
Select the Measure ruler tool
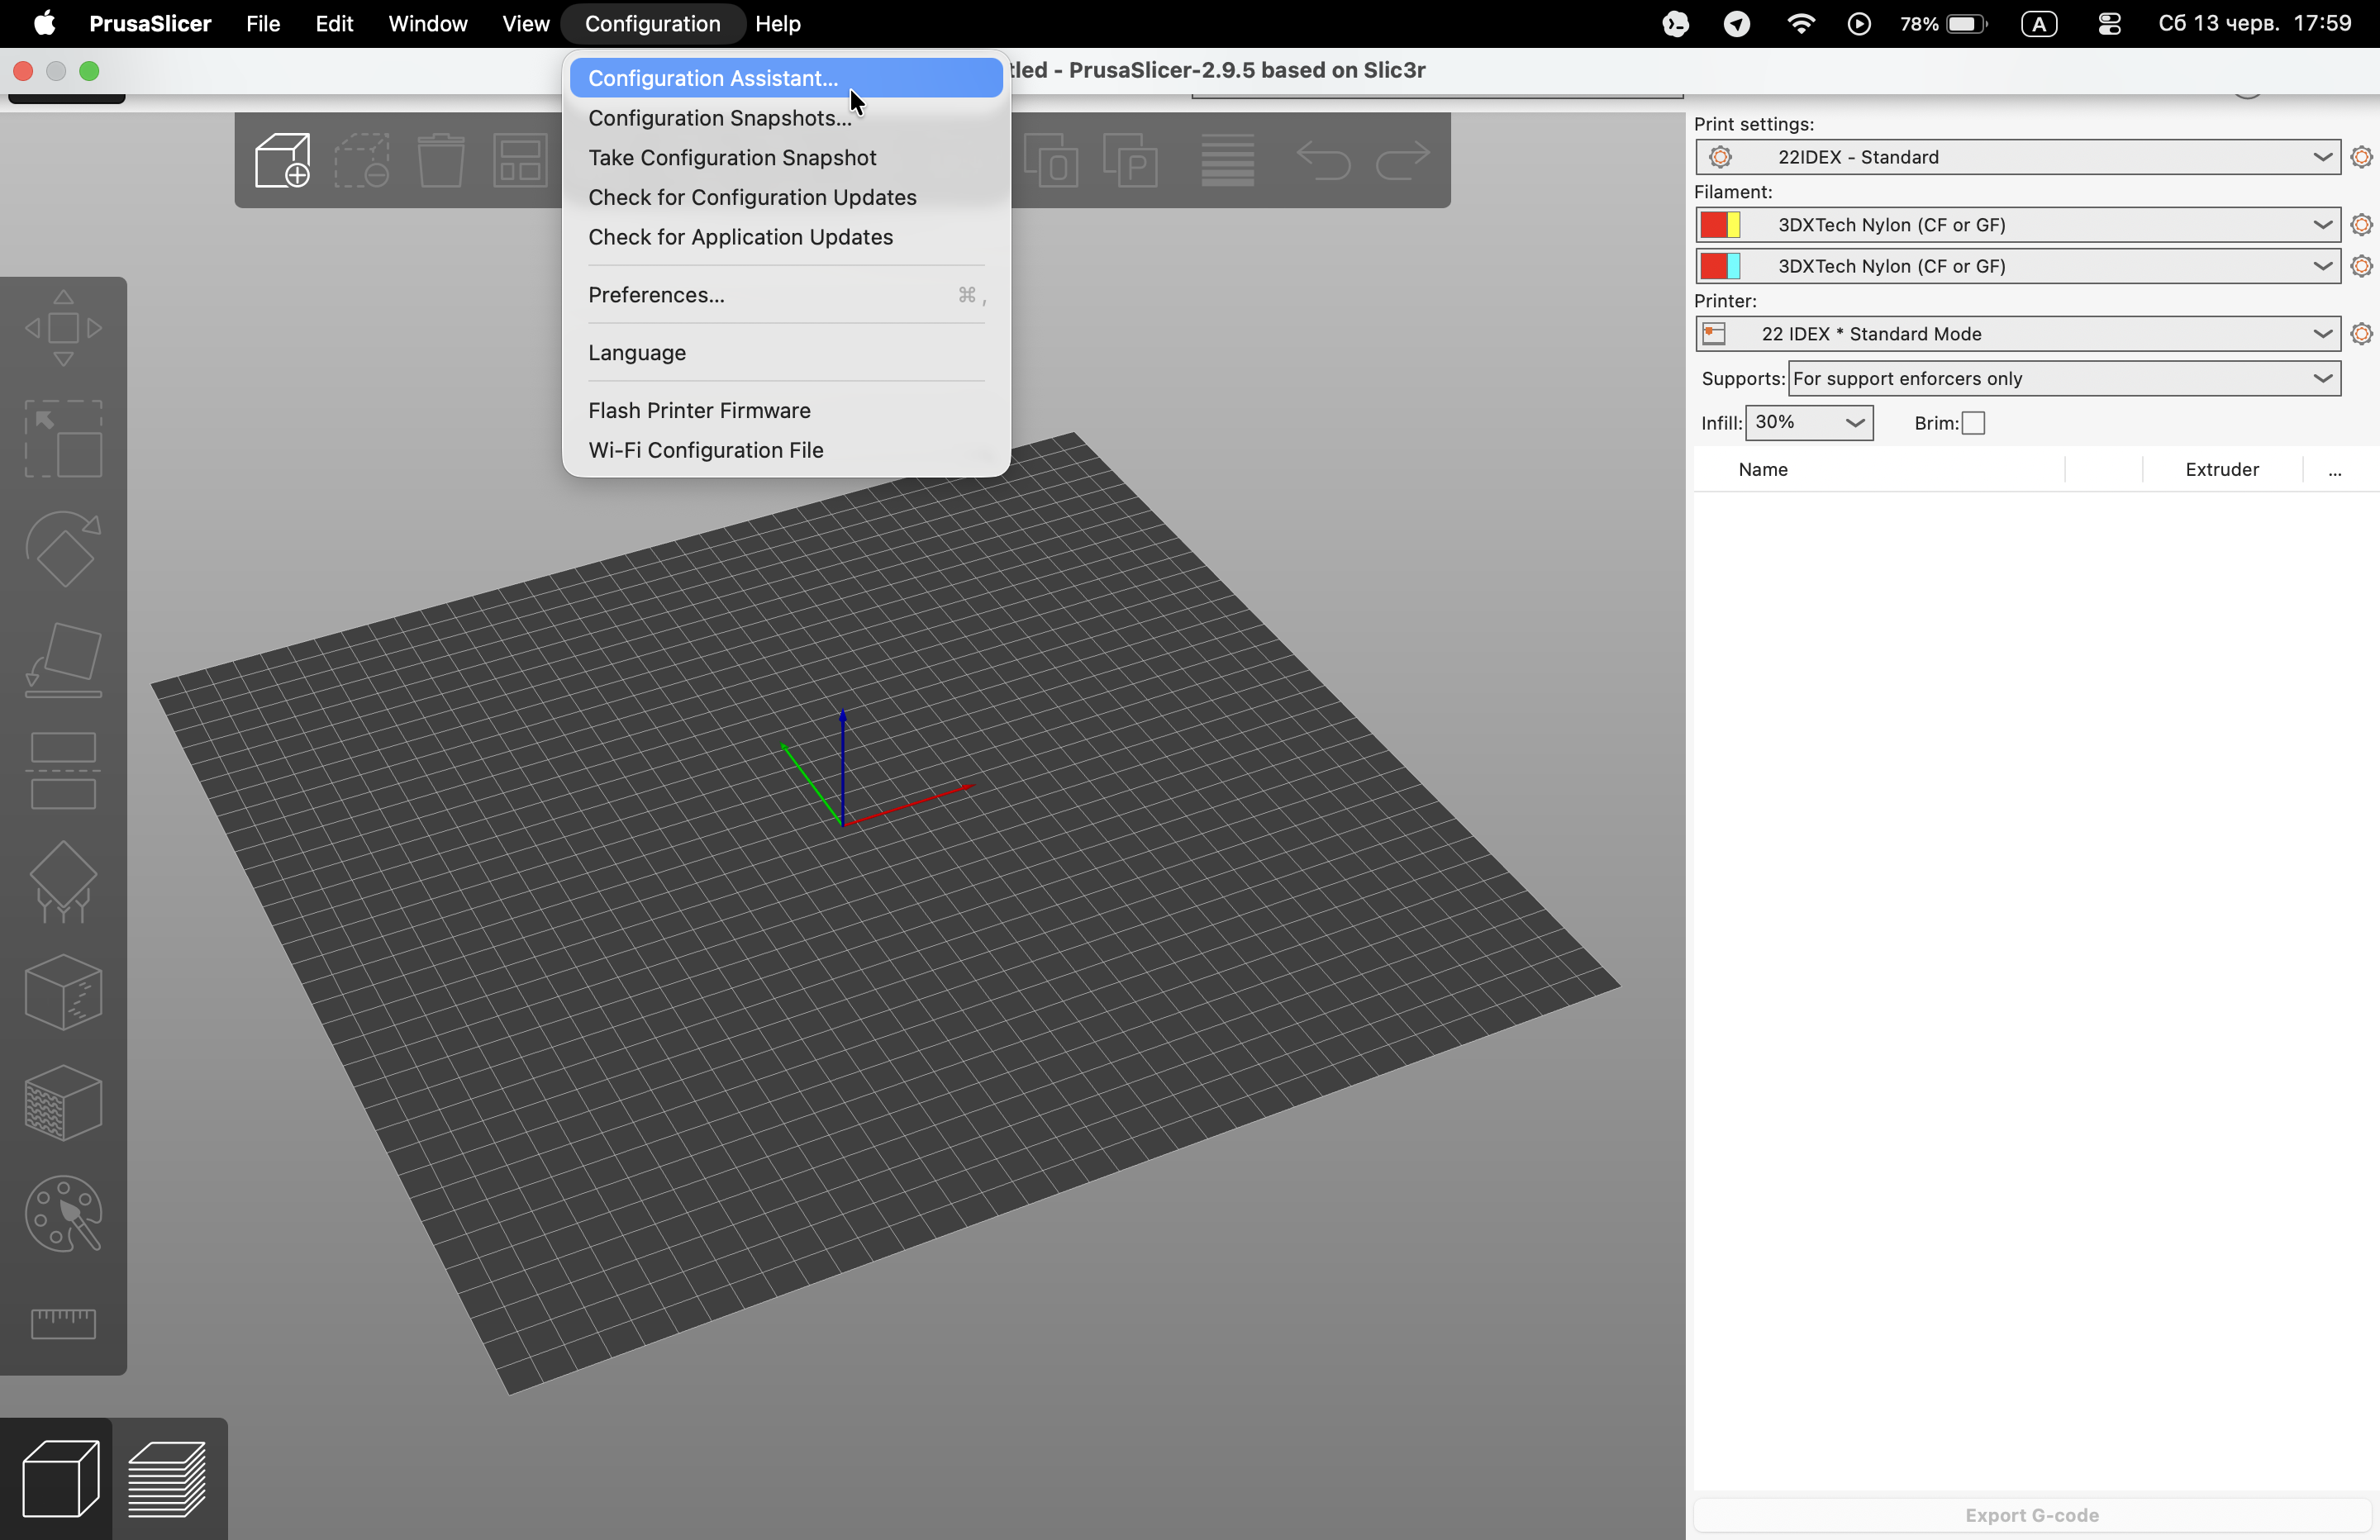tap(63, 1323)
